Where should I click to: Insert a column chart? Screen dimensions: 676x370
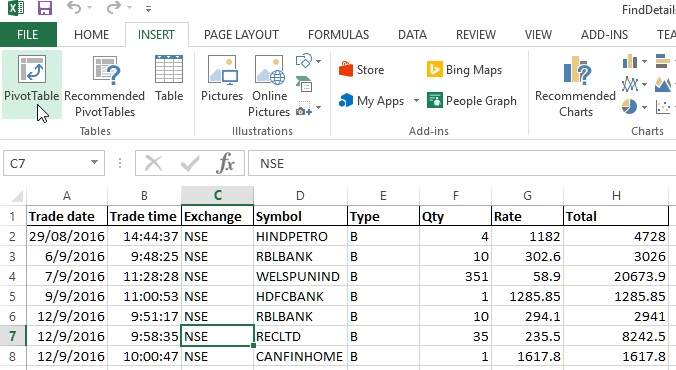[630, 62]
